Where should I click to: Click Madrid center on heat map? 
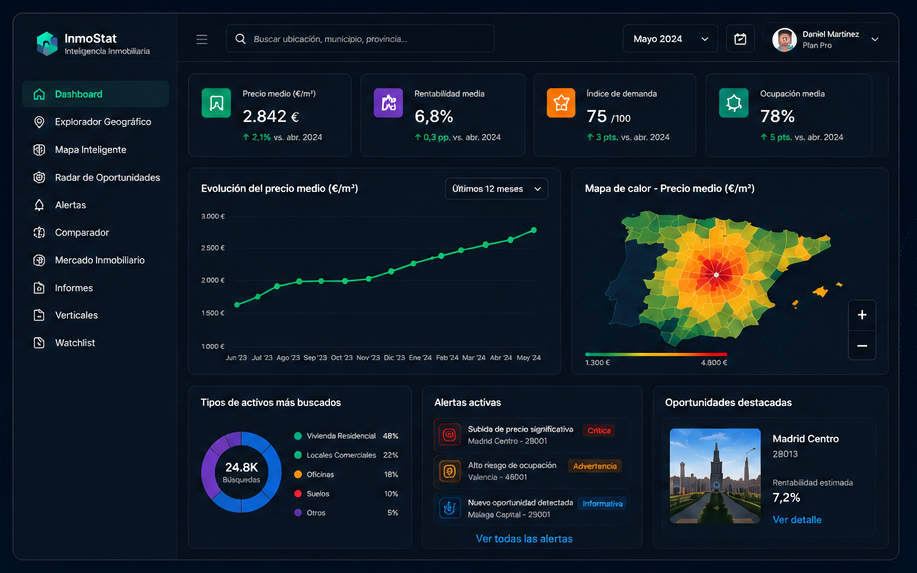pos(716,274)
